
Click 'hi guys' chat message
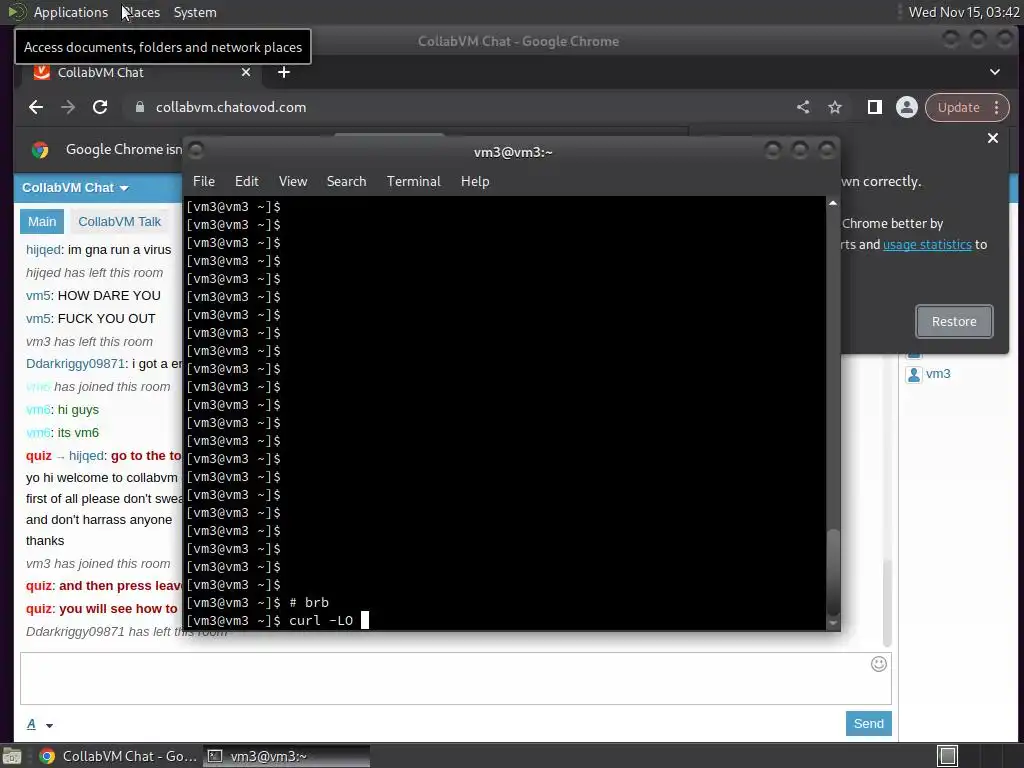[78, 410]
